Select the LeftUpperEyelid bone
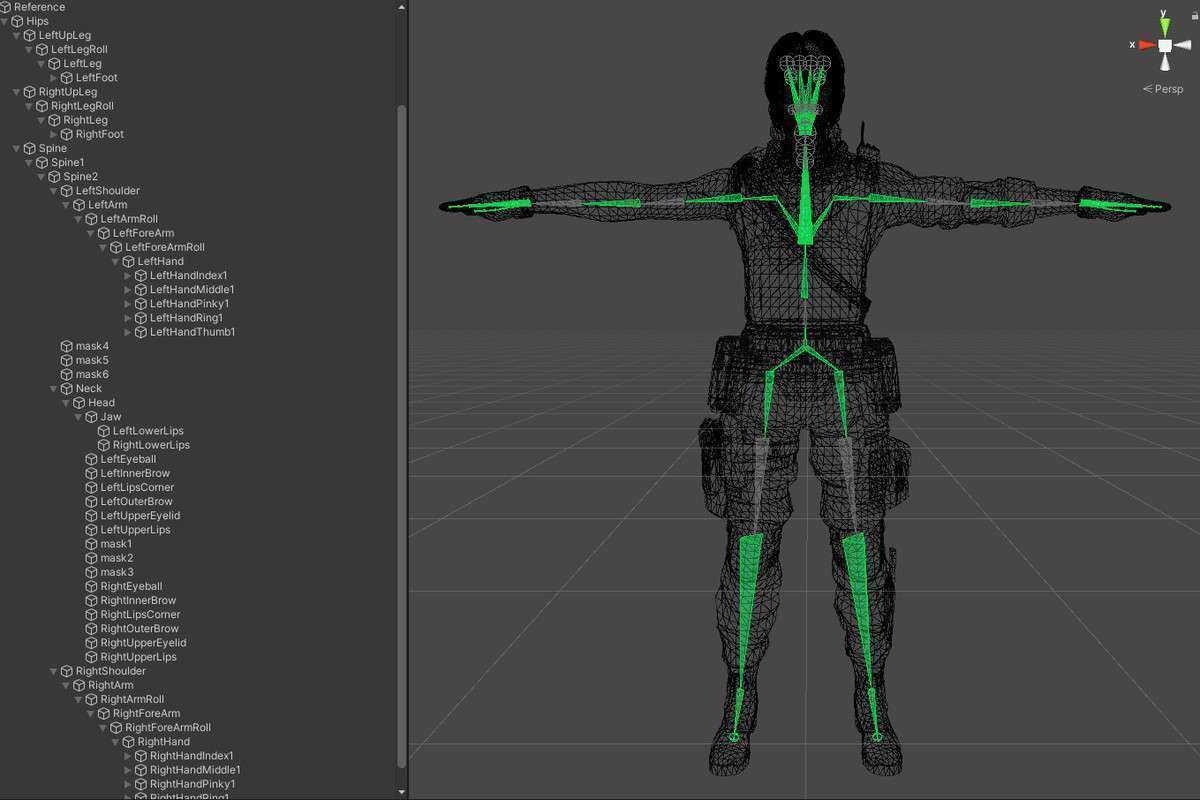The height and width of the screenshot is (800, 1200). [140, 516]
